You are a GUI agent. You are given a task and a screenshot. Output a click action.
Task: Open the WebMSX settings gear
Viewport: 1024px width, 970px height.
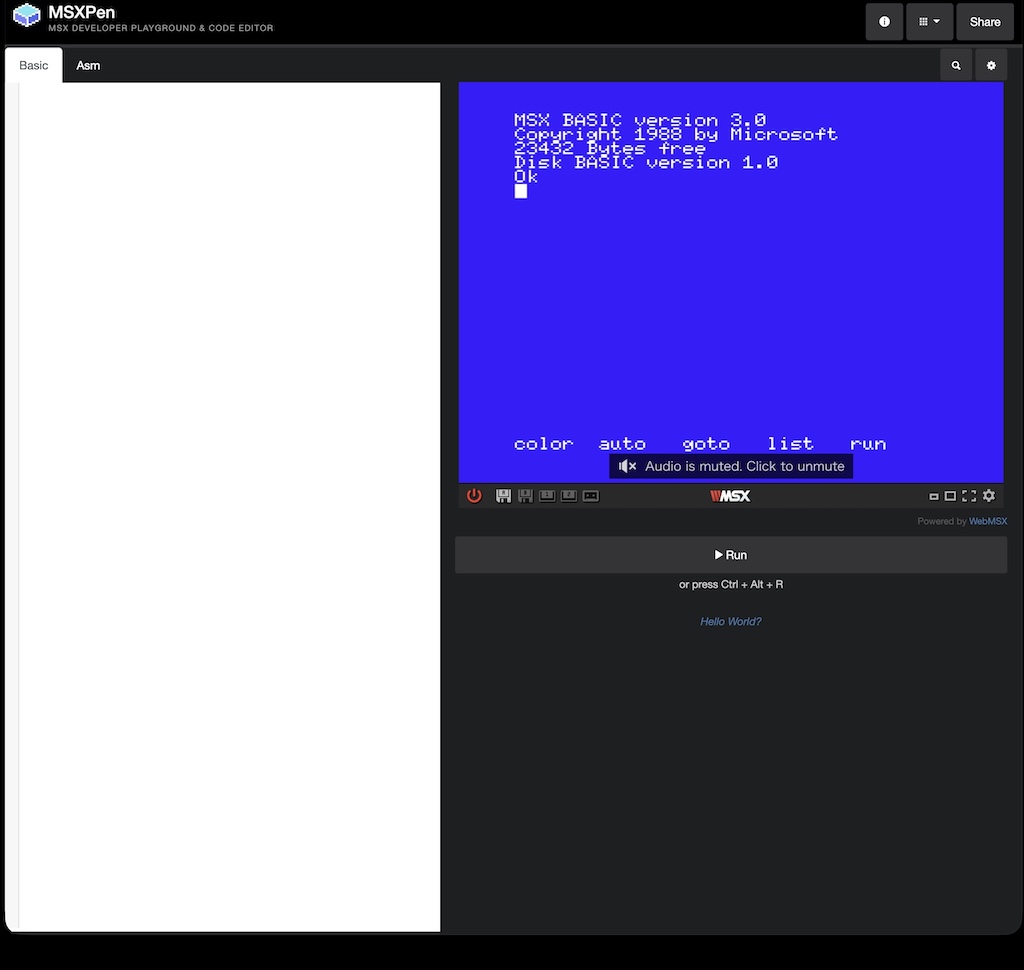(988, 495)
